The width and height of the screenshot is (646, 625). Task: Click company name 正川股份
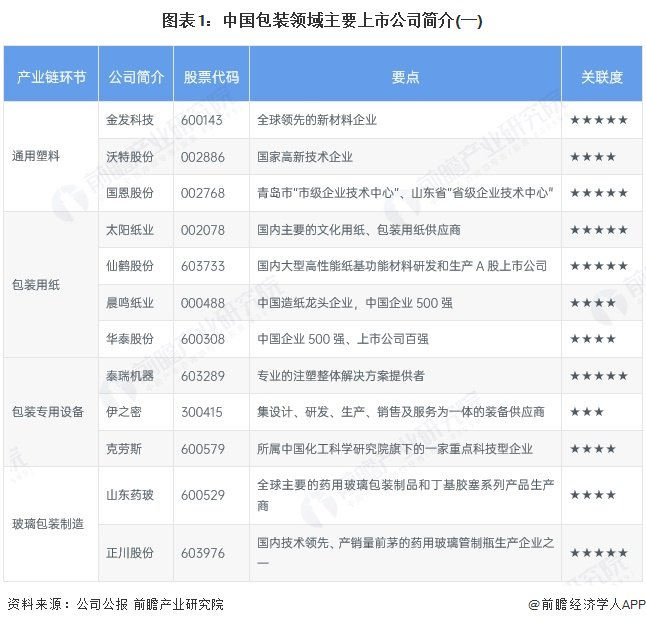[130, 552]
